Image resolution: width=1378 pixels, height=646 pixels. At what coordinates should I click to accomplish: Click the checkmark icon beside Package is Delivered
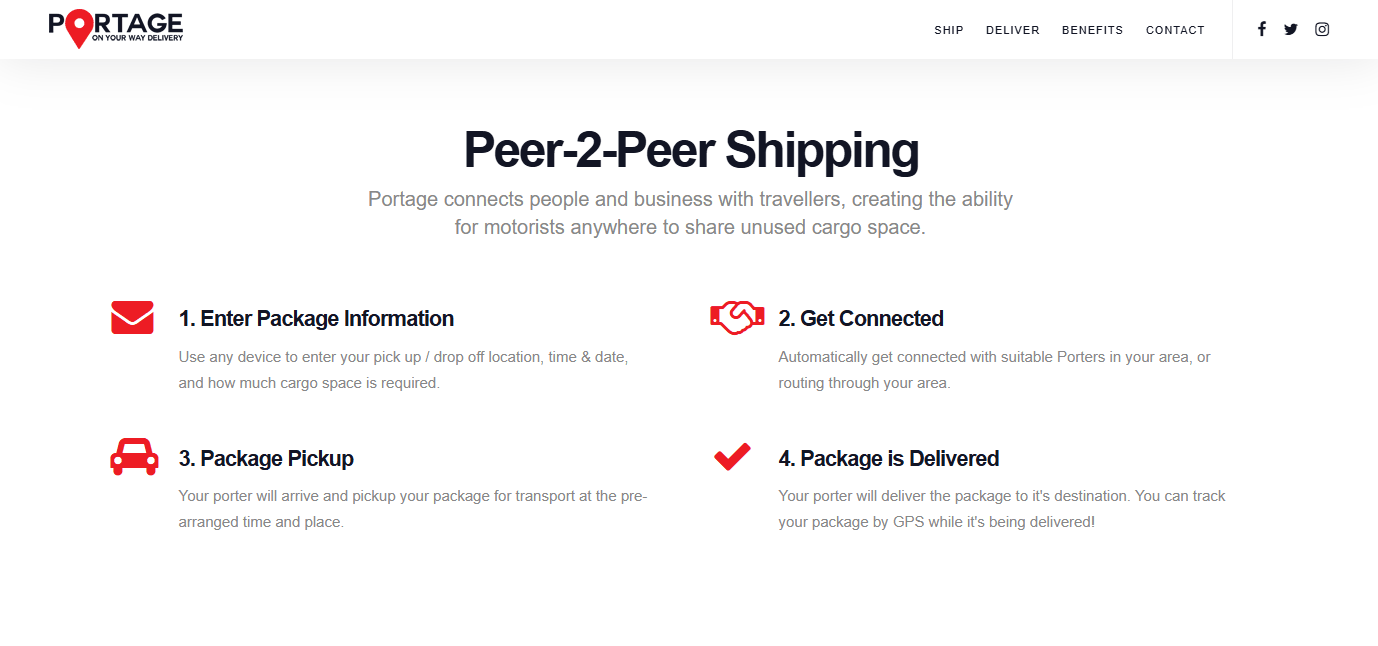point(731,456)
